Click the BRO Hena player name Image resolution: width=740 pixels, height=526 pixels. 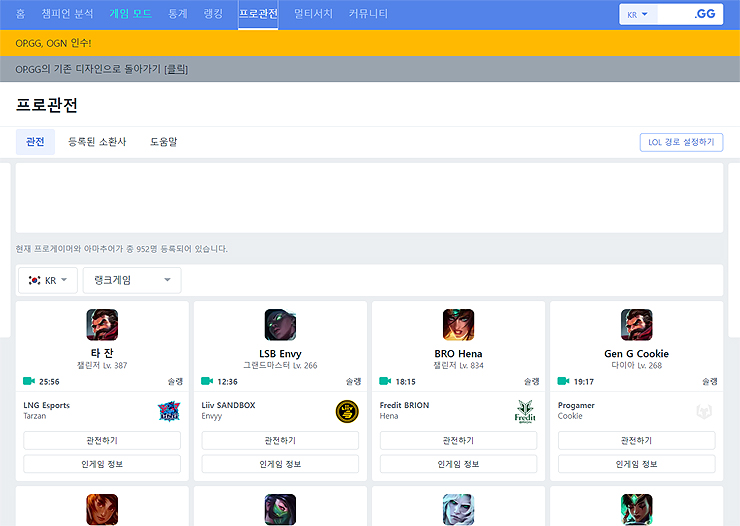tap(458, 353)
